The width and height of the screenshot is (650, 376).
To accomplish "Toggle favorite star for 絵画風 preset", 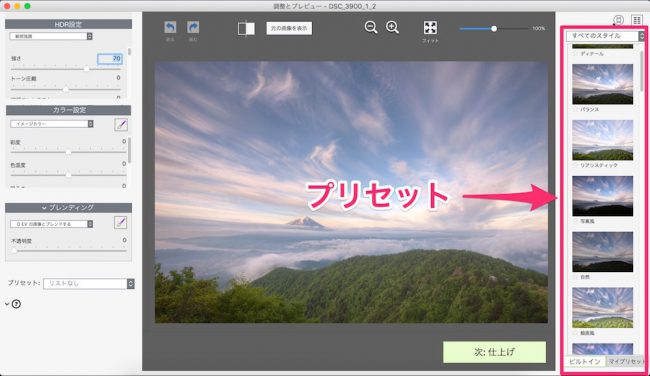I will tap(575, 333).
